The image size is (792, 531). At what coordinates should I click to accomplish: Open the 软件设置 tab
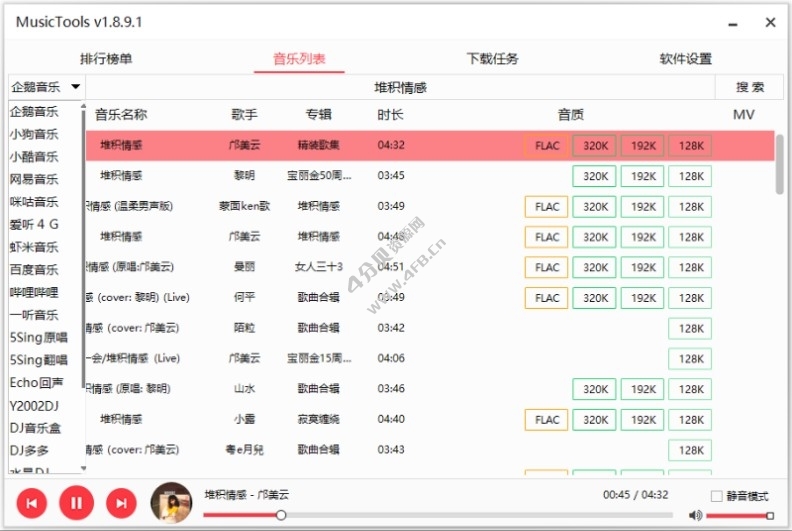coord(685,59)
